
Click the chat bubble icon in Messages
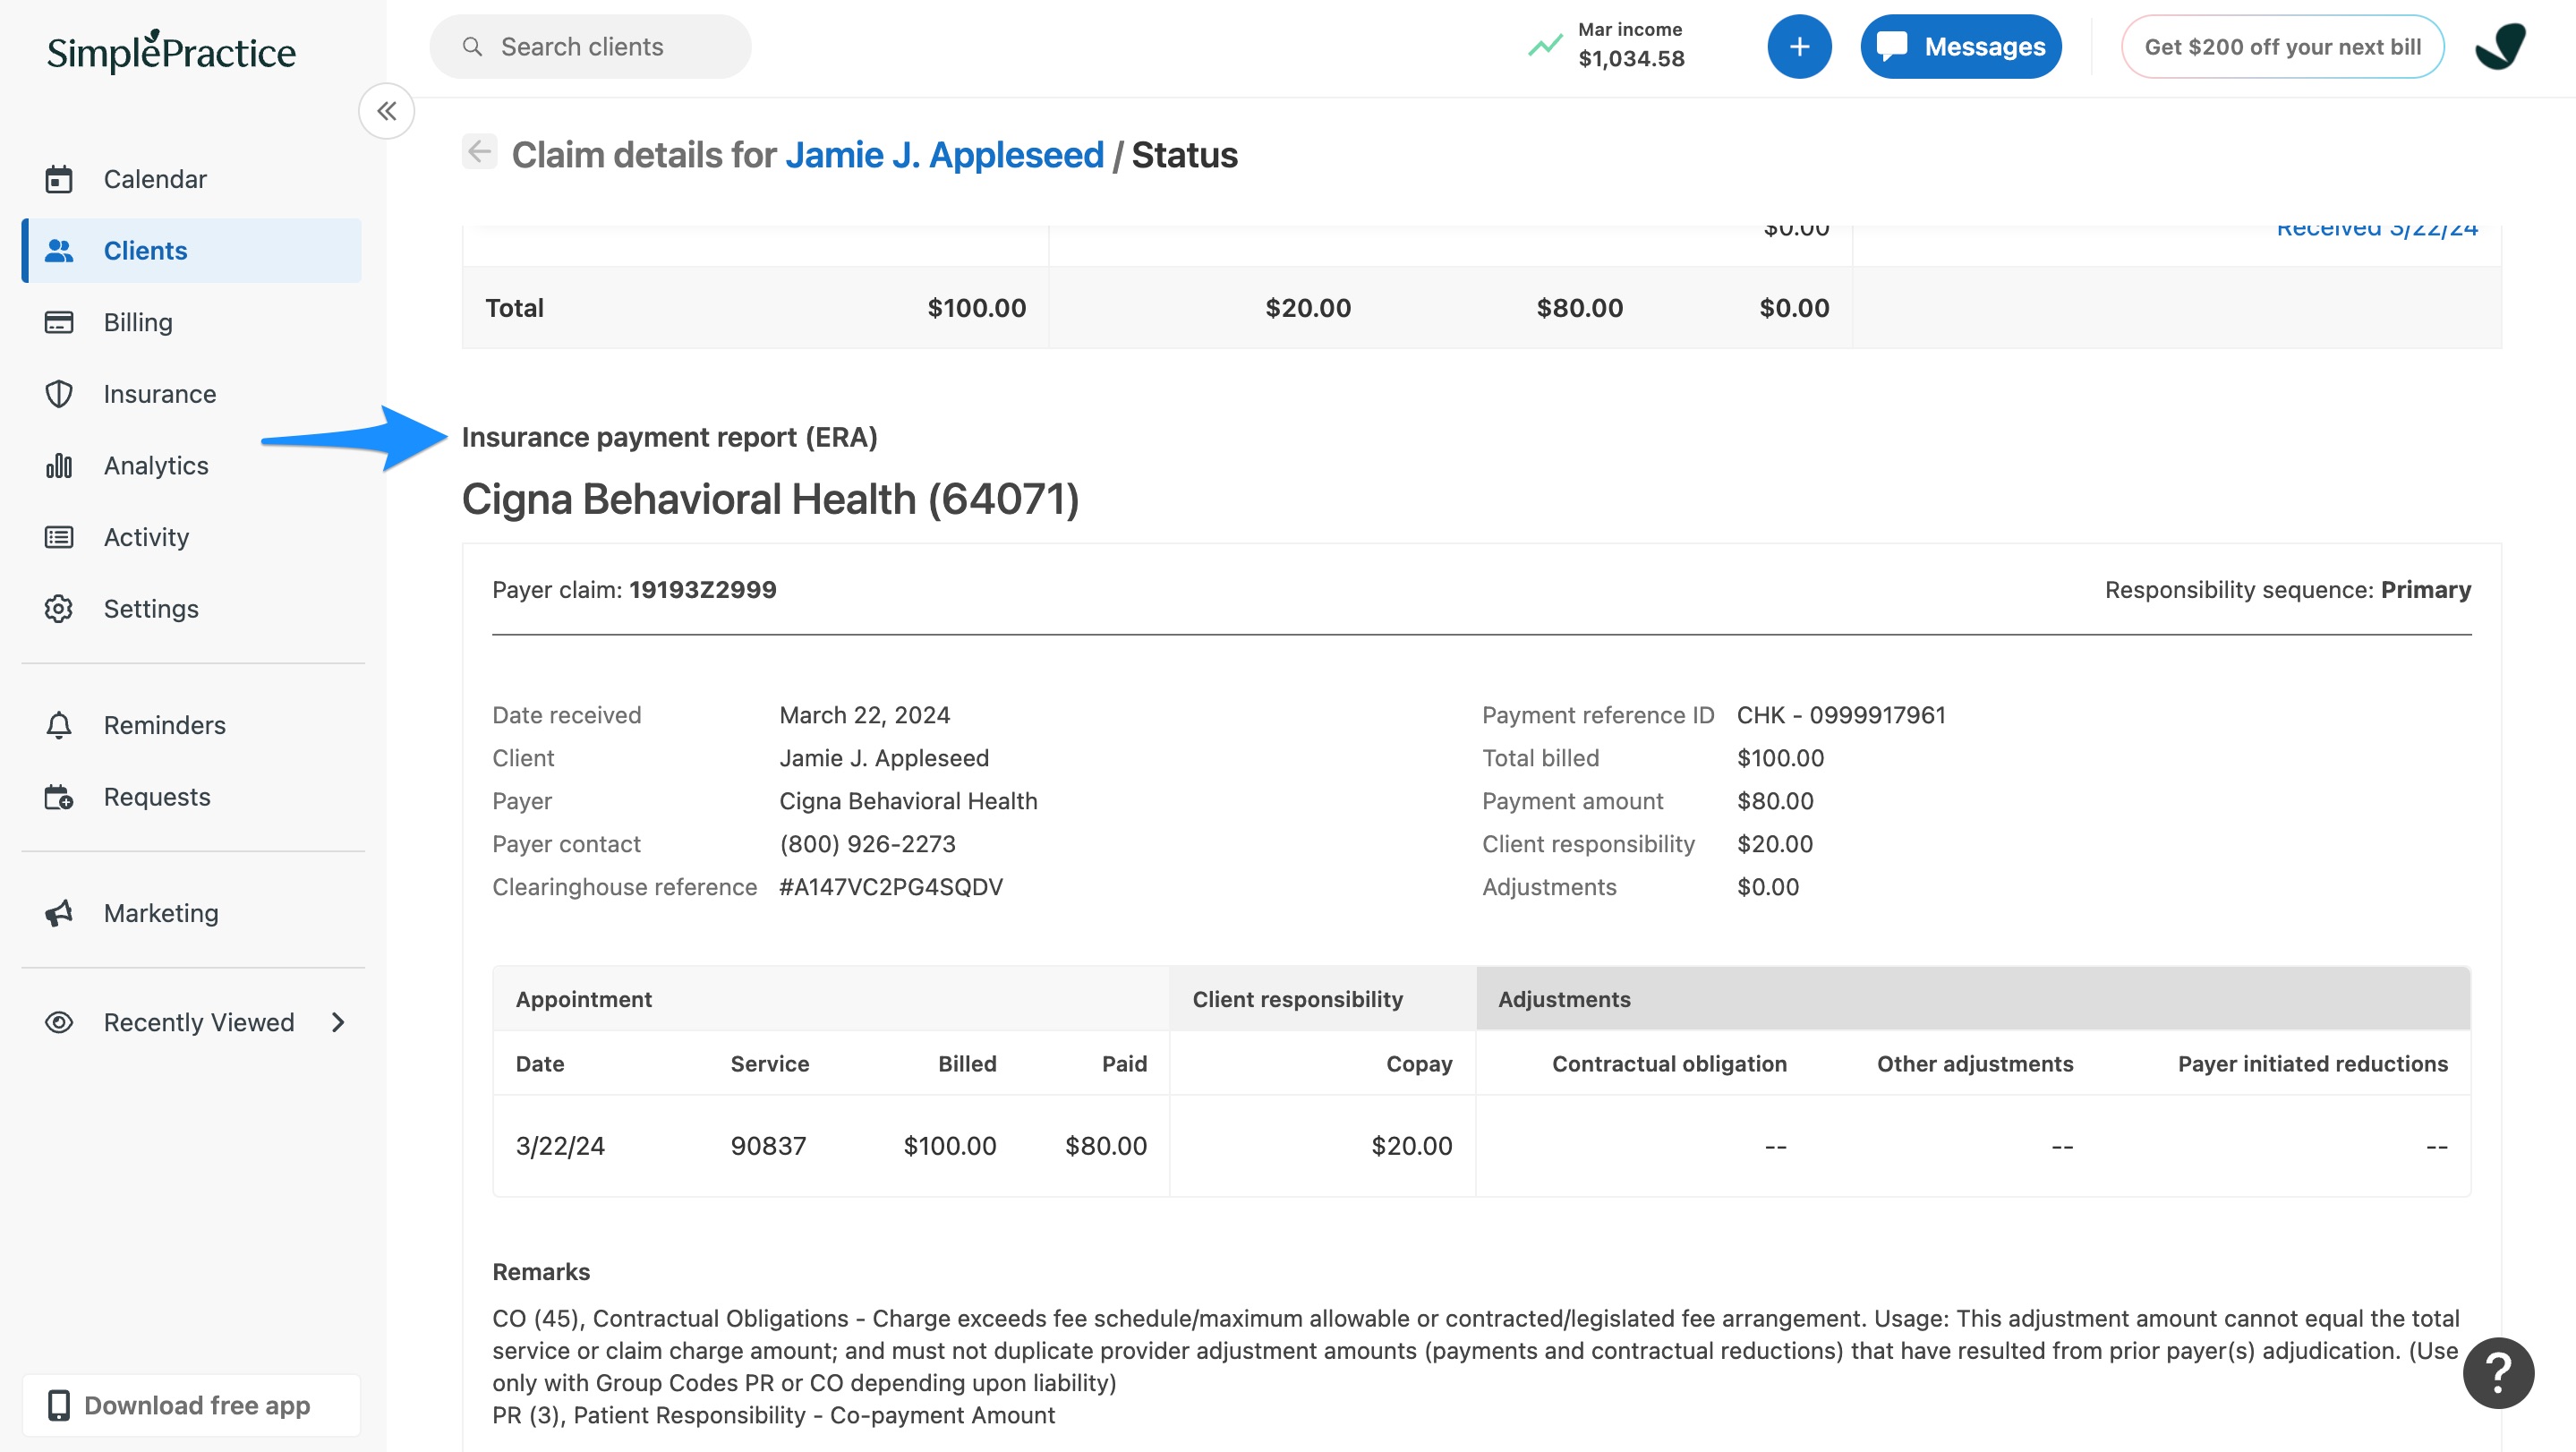point(1892,47)
